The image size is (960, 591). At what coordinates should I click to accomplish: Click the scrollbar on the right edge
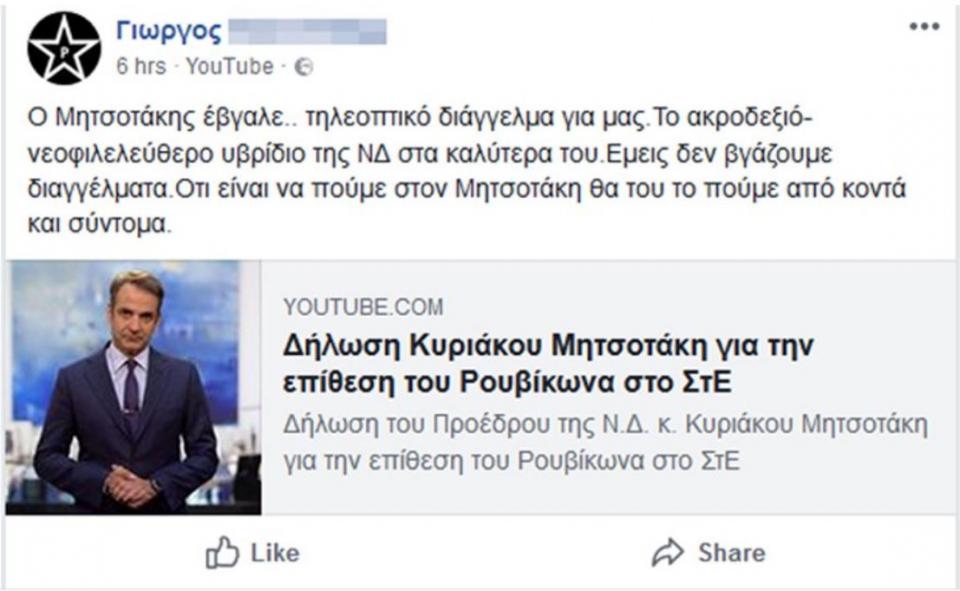point(953,295)
